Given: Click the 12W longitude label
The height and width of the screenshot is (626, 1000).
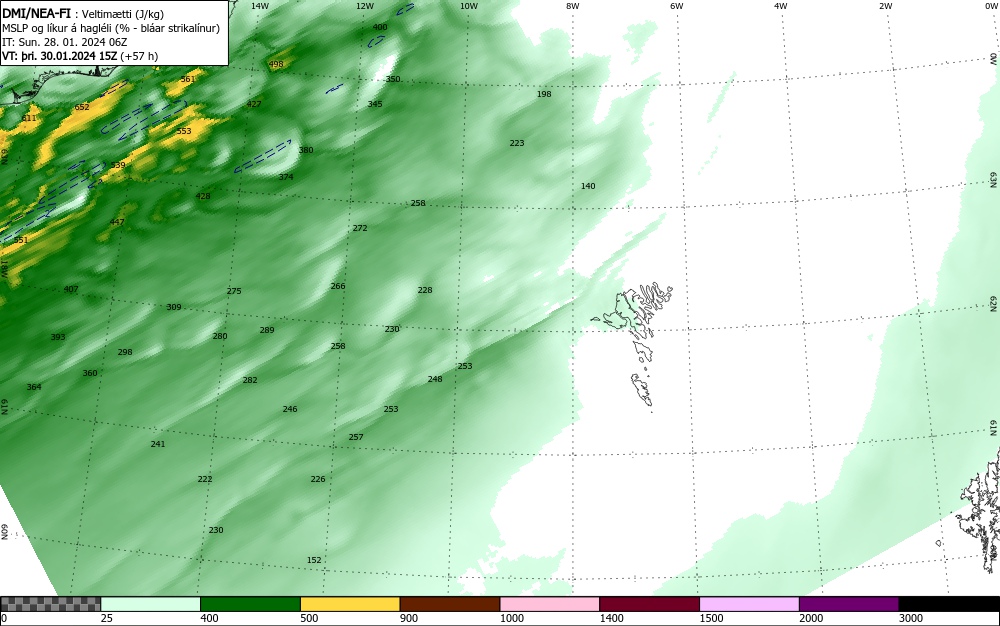Looking at the screenshot, I should 365,6.
